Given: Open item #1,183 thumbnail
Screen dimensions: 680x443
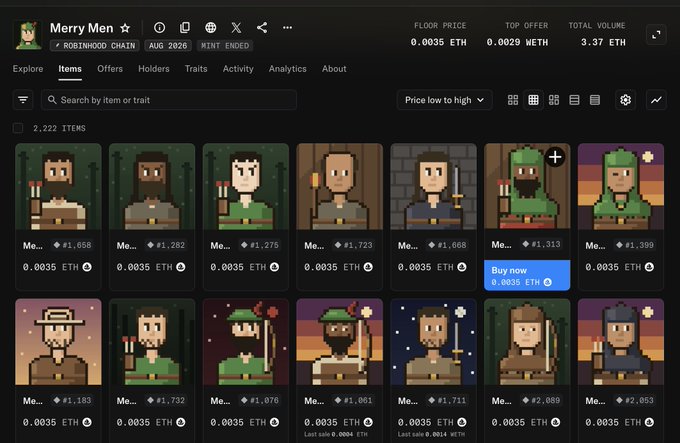Looking at the screenshot, I should (58, 342).
